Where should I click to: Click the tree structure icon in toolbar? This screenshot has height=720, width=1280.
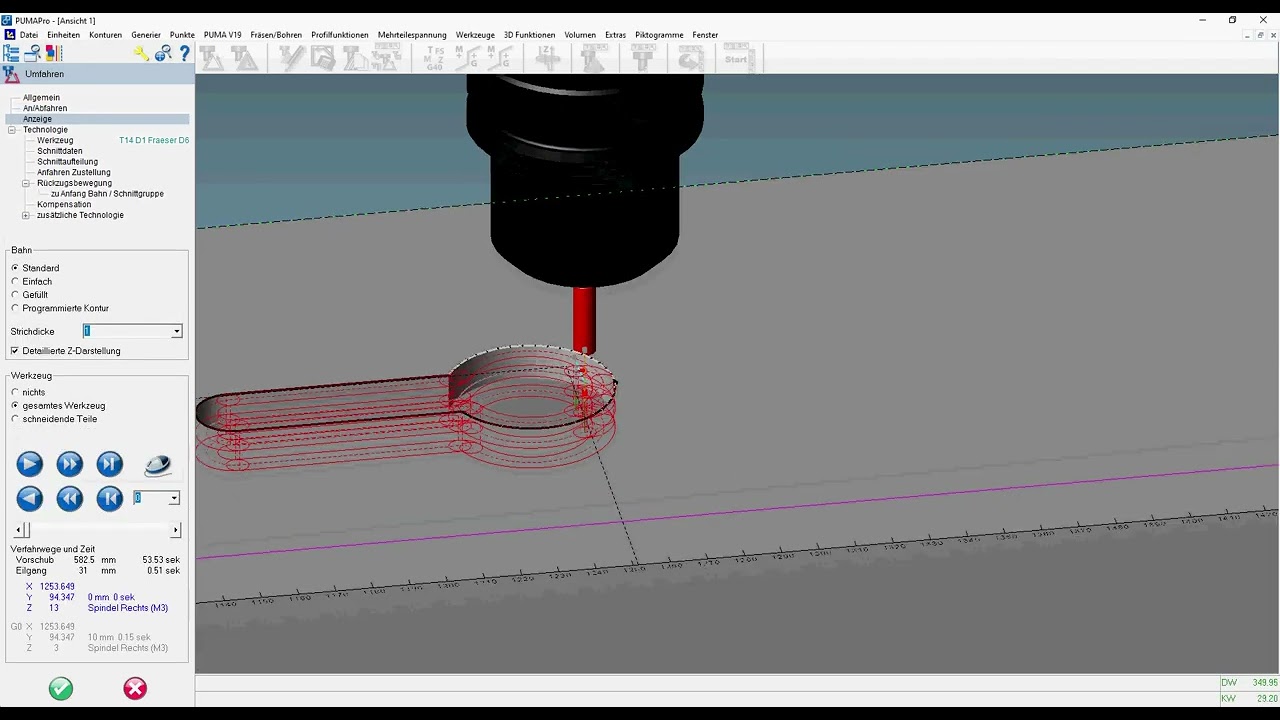12,54
